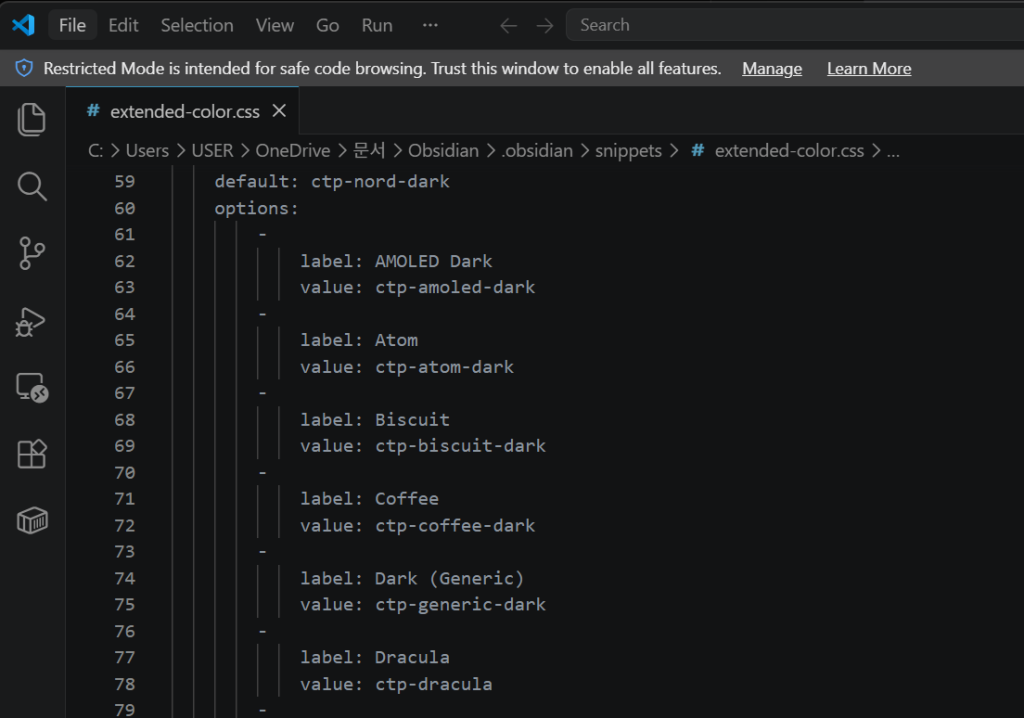Click 'value: ctp-generic-dark' text
This screenshot has height=718, width=1024.
tap(423, 605)
